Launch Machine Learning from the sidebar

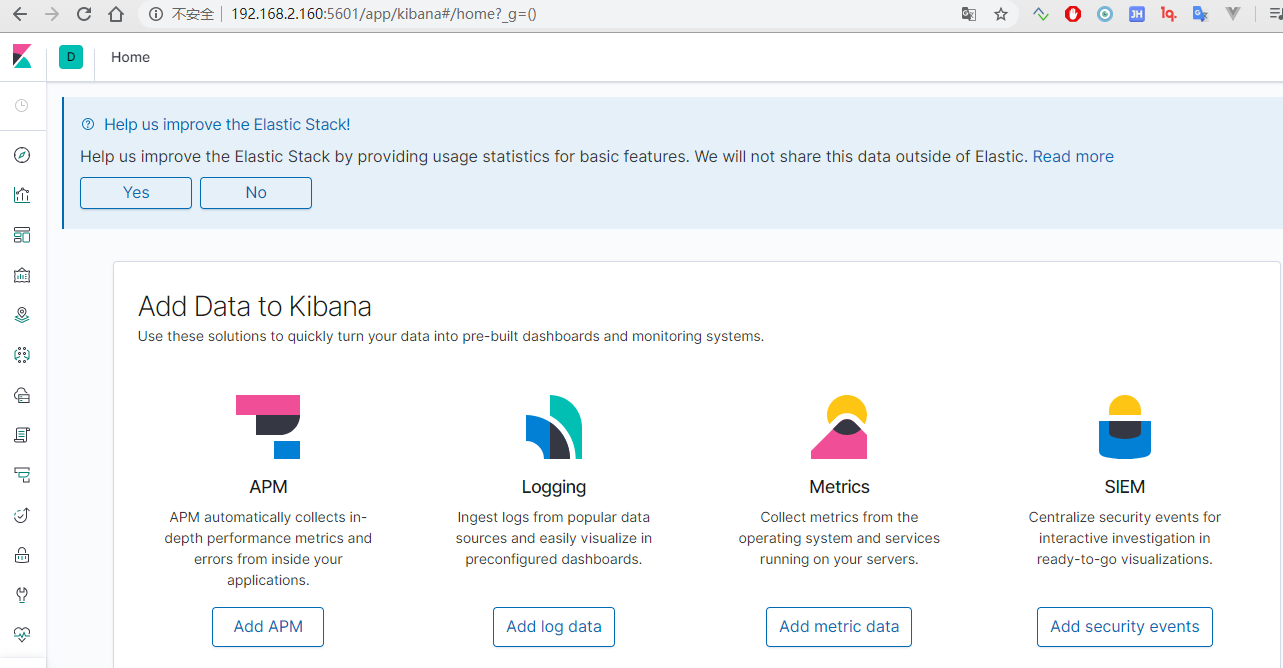tap(22, 355)
